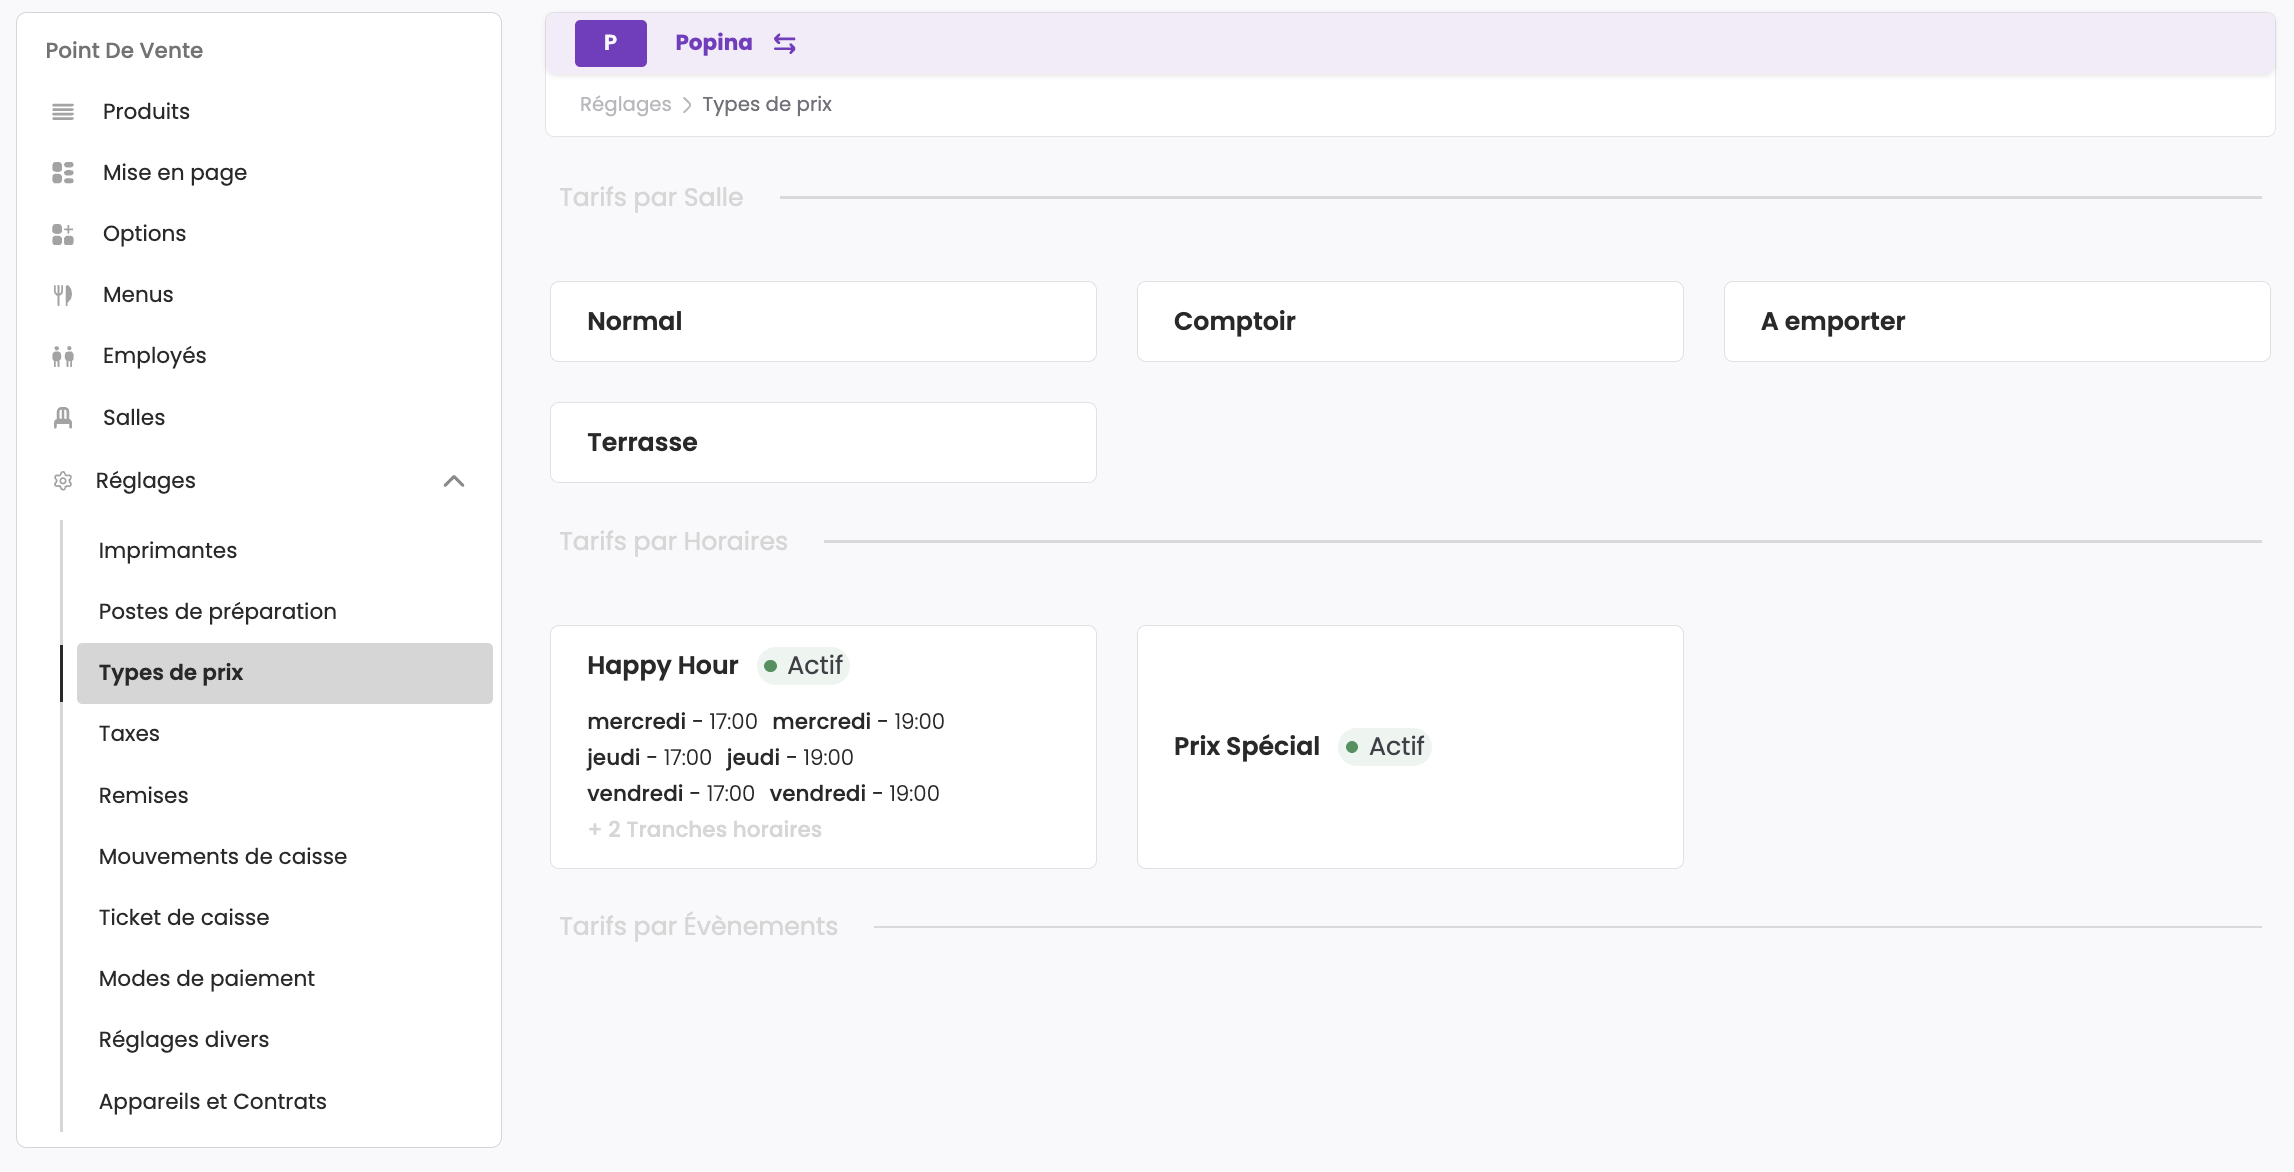Click the Salles chair icon
2294x1172 pixels.
63,418
